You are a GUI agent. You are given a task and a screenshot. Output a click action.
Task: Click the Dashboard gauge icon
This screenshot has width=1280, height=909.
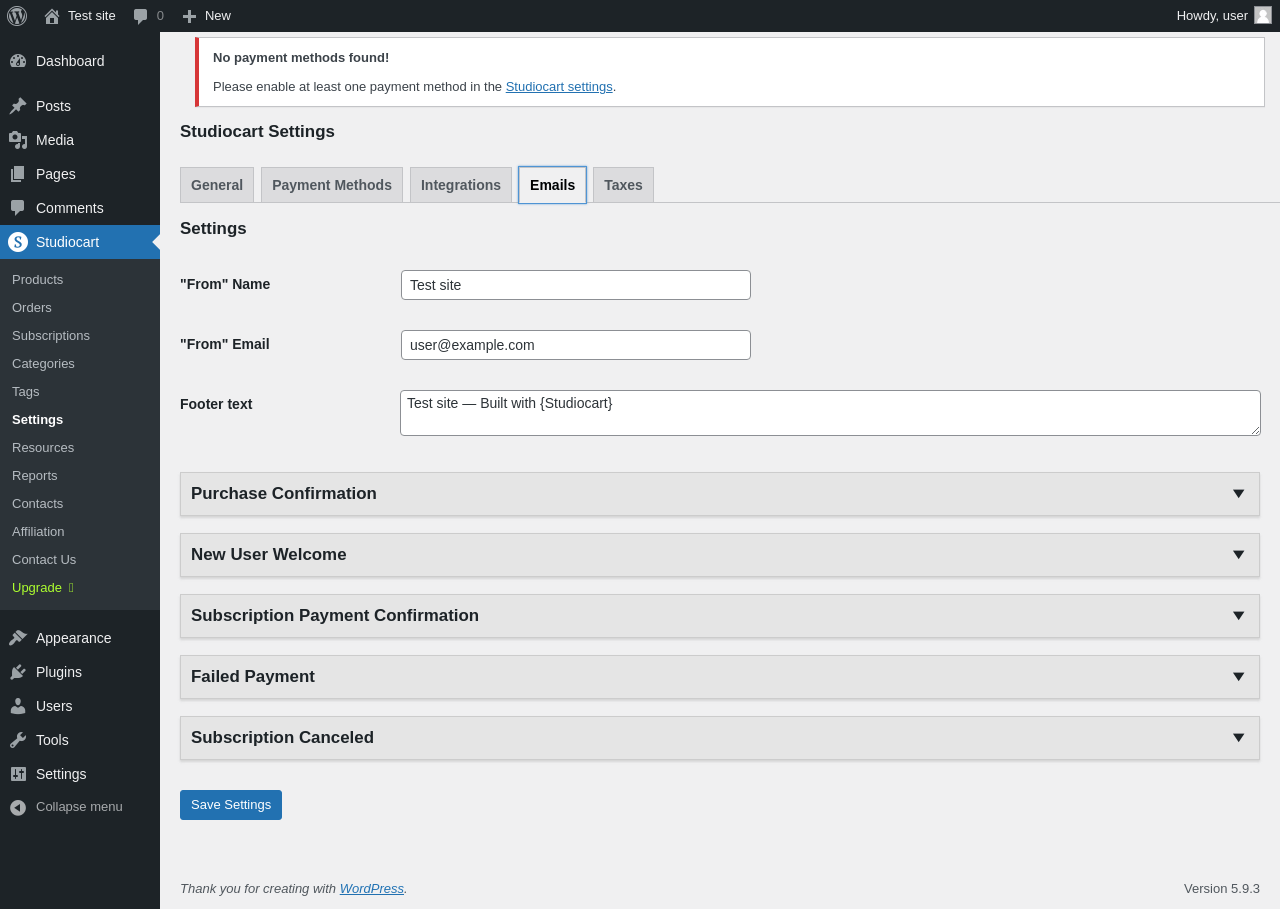tap(18, 61)
